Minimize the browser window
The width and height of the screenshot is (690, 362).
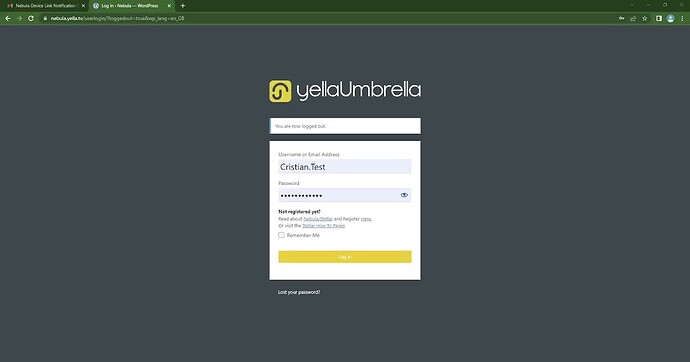point(649,5)
